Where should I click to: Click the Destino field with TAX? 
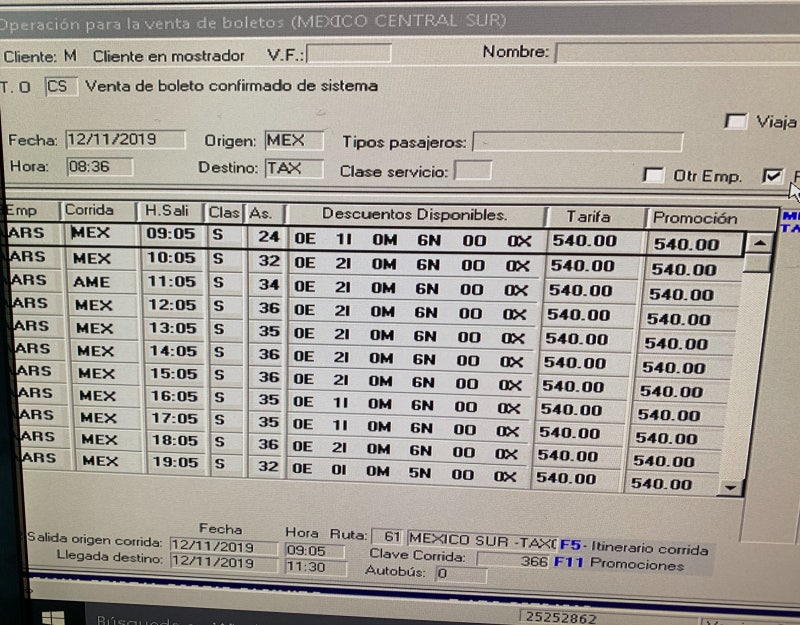point(294,168)
